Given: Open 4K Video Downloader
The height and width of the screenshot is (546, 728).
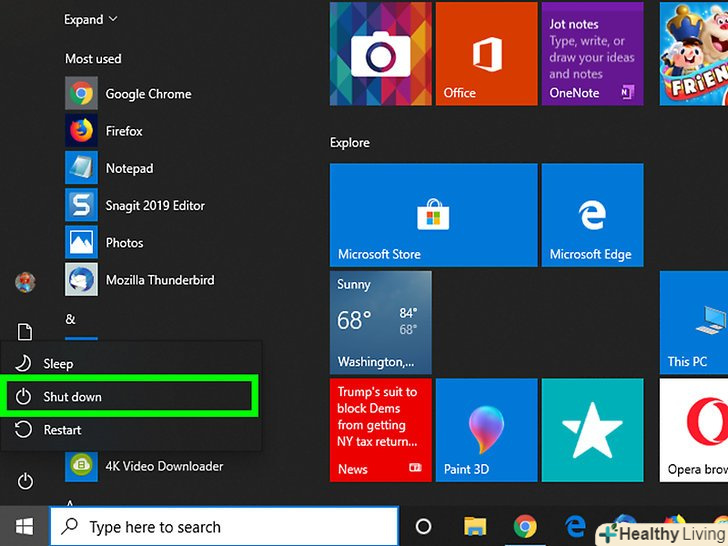Looking at the screenshot, I should click(x=164, y=466).
